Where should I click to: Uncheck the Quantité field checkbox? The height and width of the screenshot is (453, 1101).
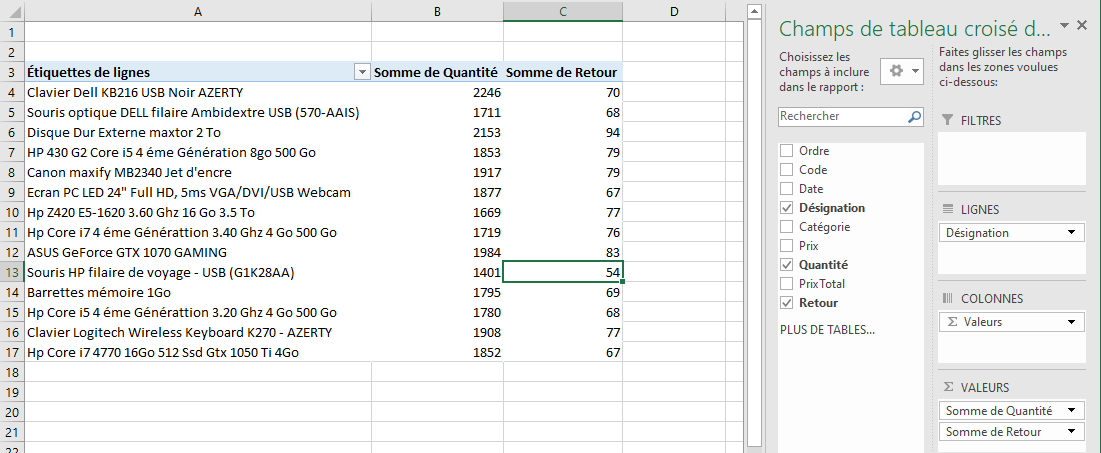click(786, 265)
